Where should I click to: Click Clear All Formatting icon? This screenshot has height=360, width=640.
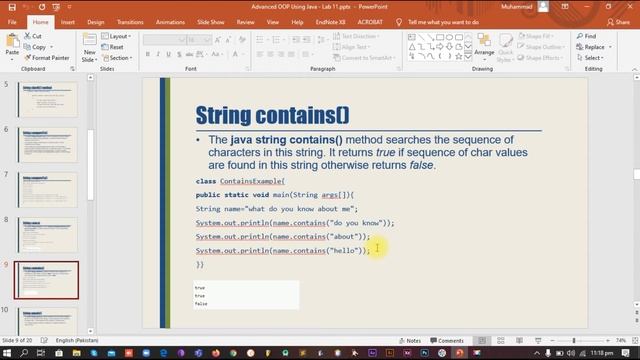click(x=242, y=40)
